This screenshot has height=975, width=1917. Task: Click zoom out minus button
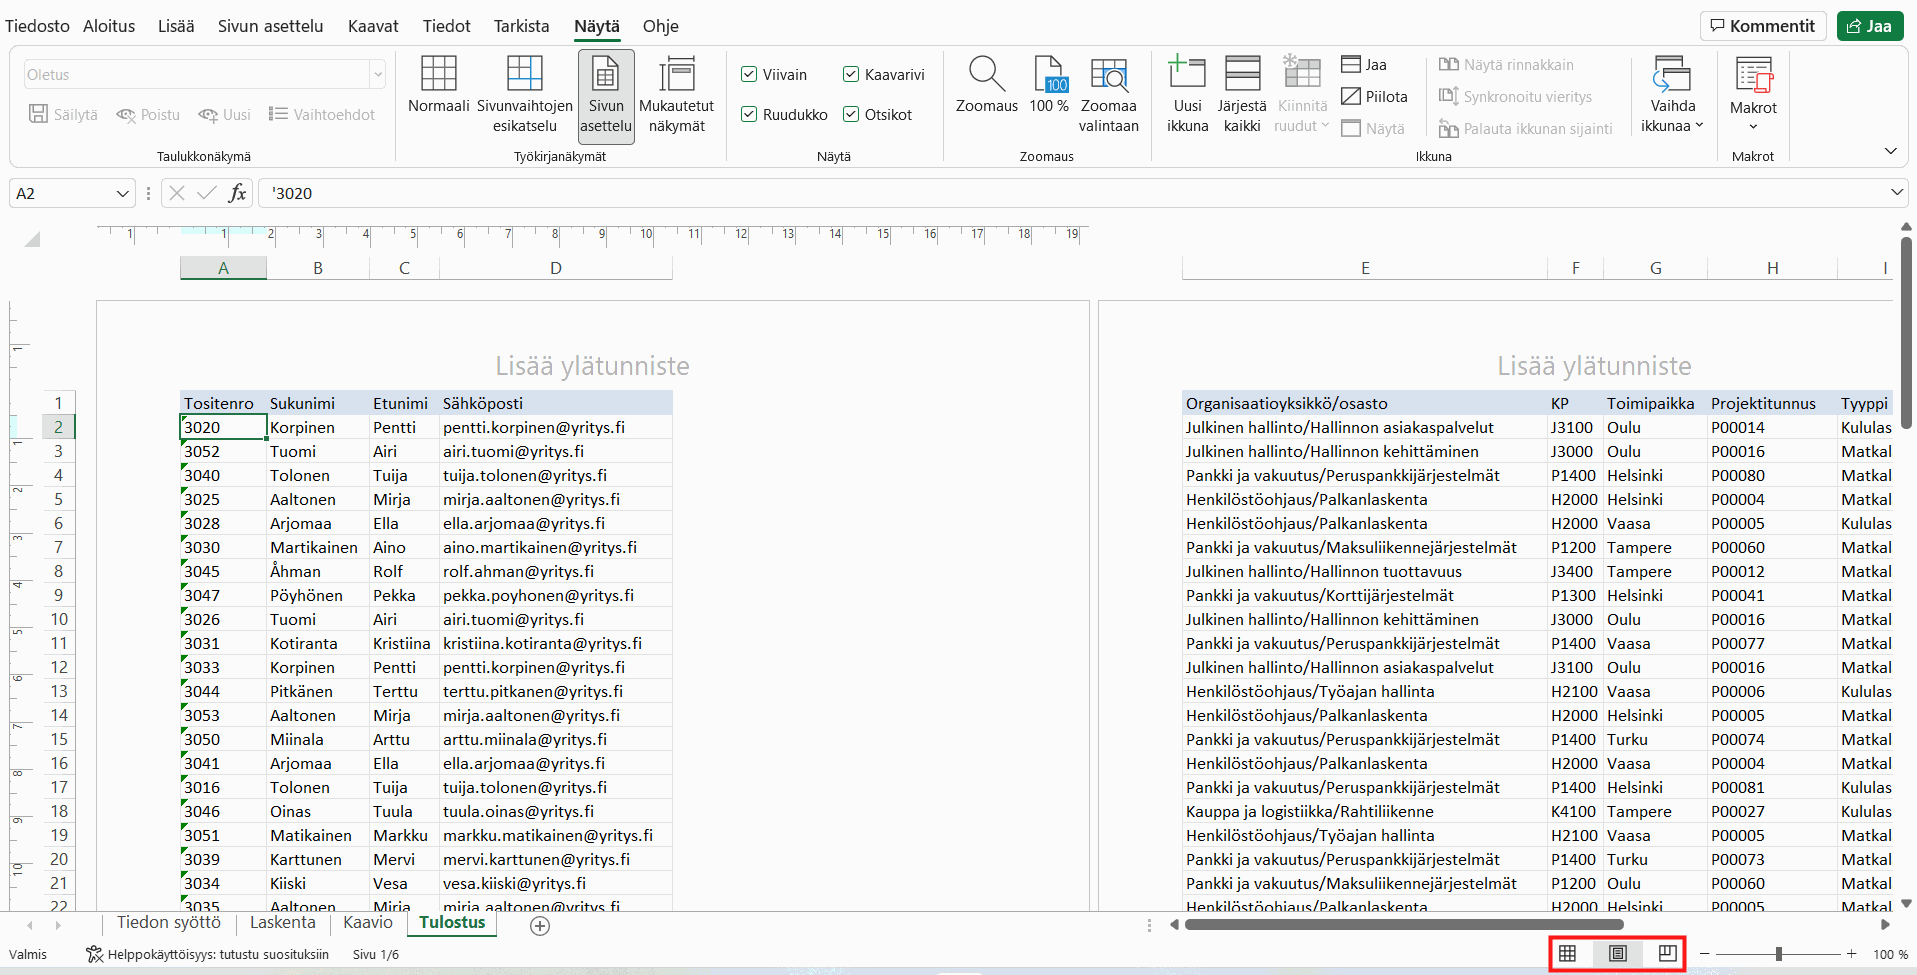coord(1705,954)
